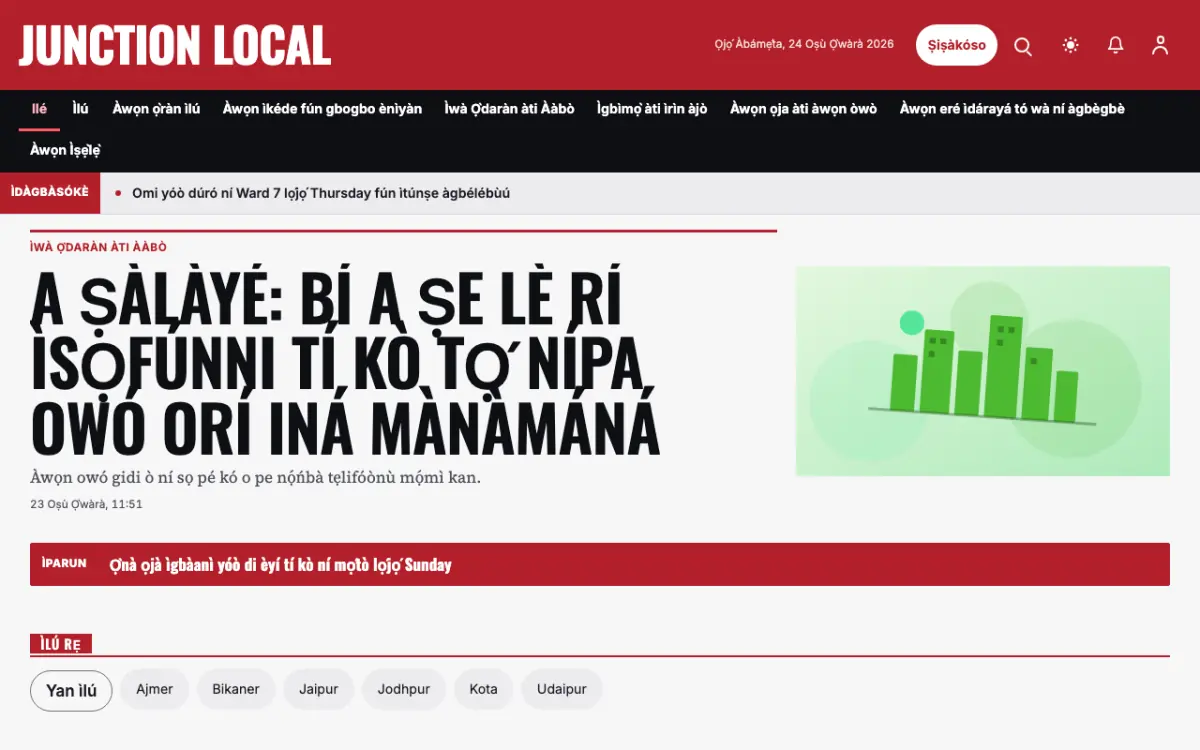Choose the Bikaner city chip
Viewport: 1200px width, 750px height.
click(236, 690)
